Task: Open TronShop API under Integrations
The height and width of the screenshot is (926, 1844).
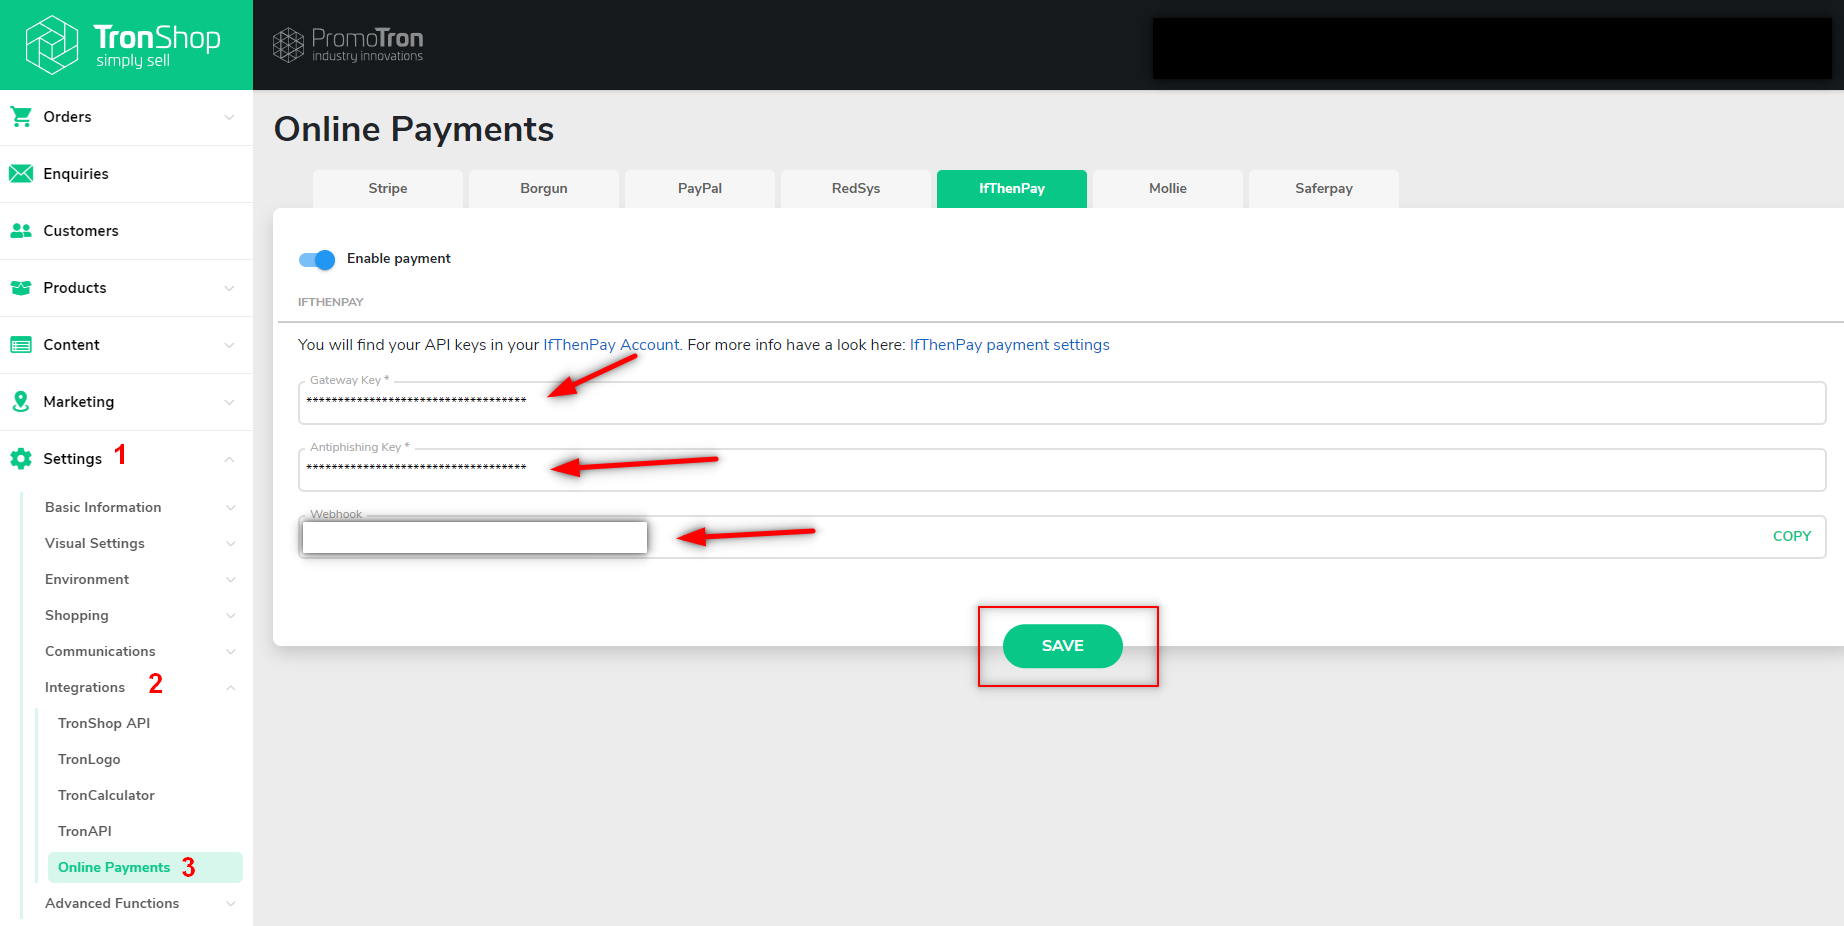Action: tap(104, 724)
